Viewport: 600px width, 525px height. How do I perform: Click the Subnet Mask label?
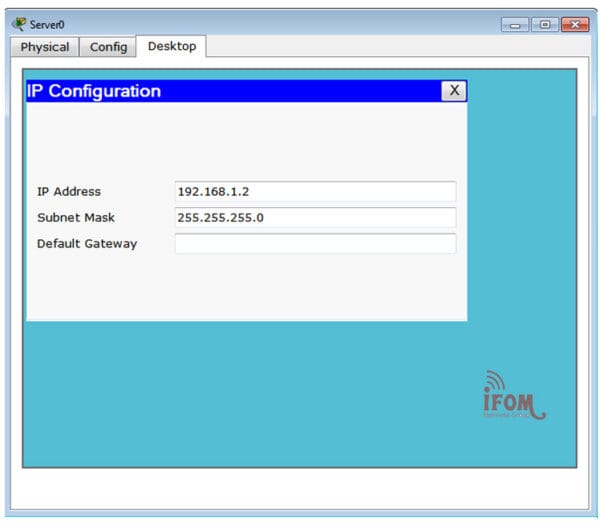(x=76, y=218)
